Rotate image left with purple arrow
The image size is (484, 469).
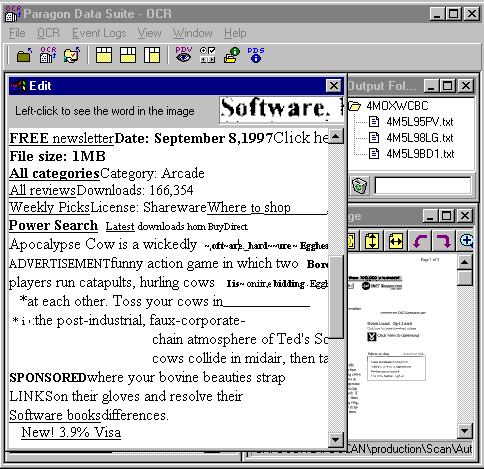(x=420, y=240)
